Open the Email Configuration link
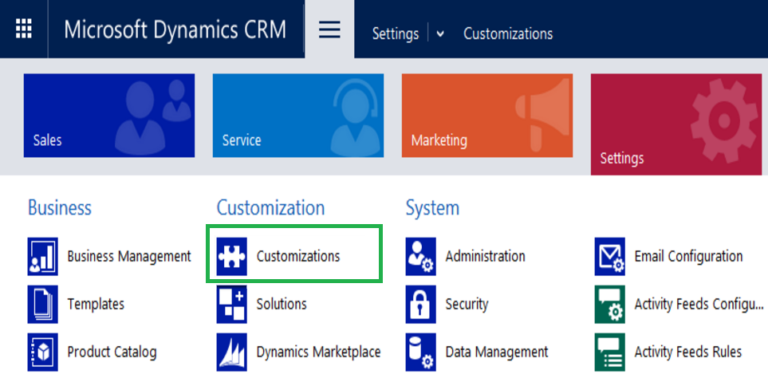 click(x=689, y=256)
